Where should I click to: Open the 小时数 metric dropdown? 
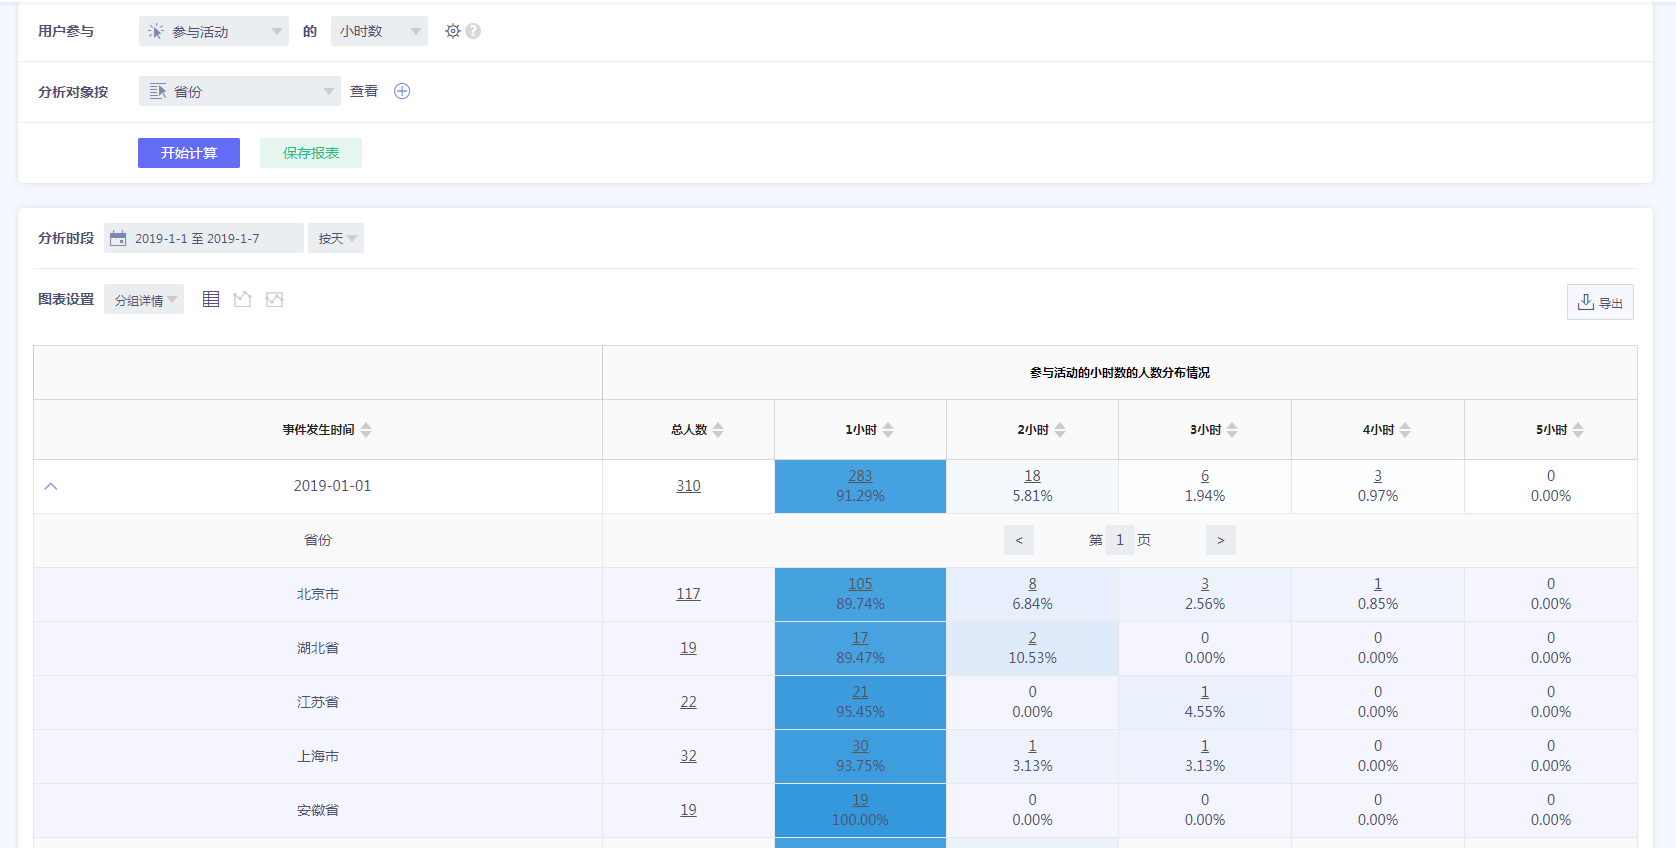[x=379, y=31]
